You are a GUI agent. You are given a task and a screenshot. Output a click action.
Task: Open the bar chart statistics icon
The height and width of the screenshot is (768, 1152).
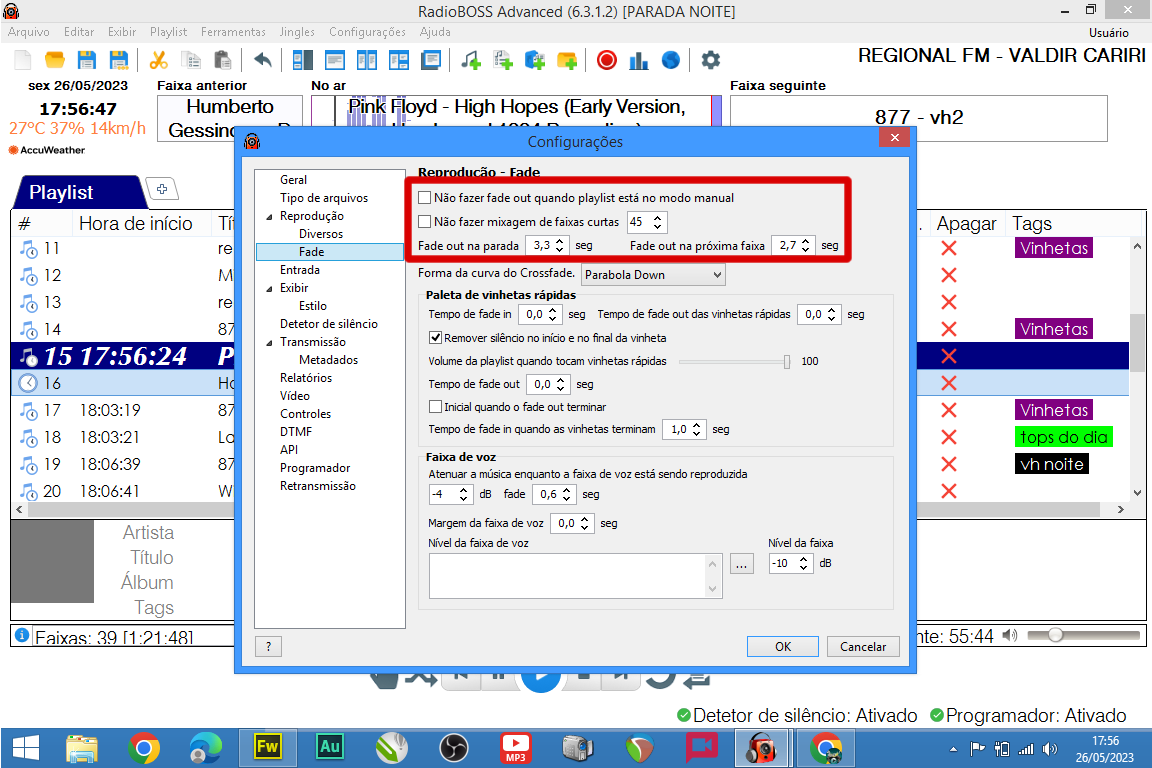click(x=638, y=60)
